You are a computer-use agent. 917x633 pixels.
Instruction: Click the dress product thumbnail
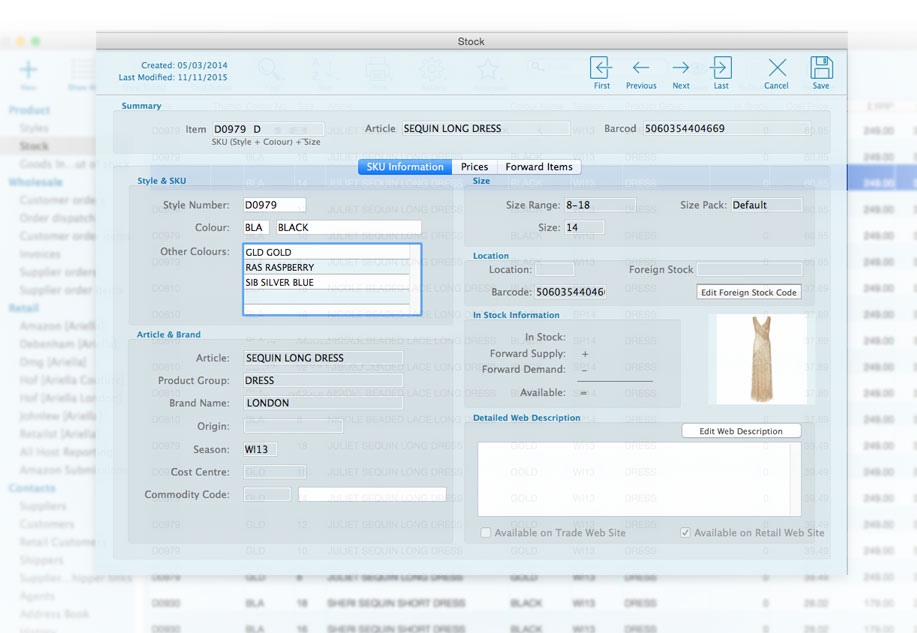click(x=761, y=359)
